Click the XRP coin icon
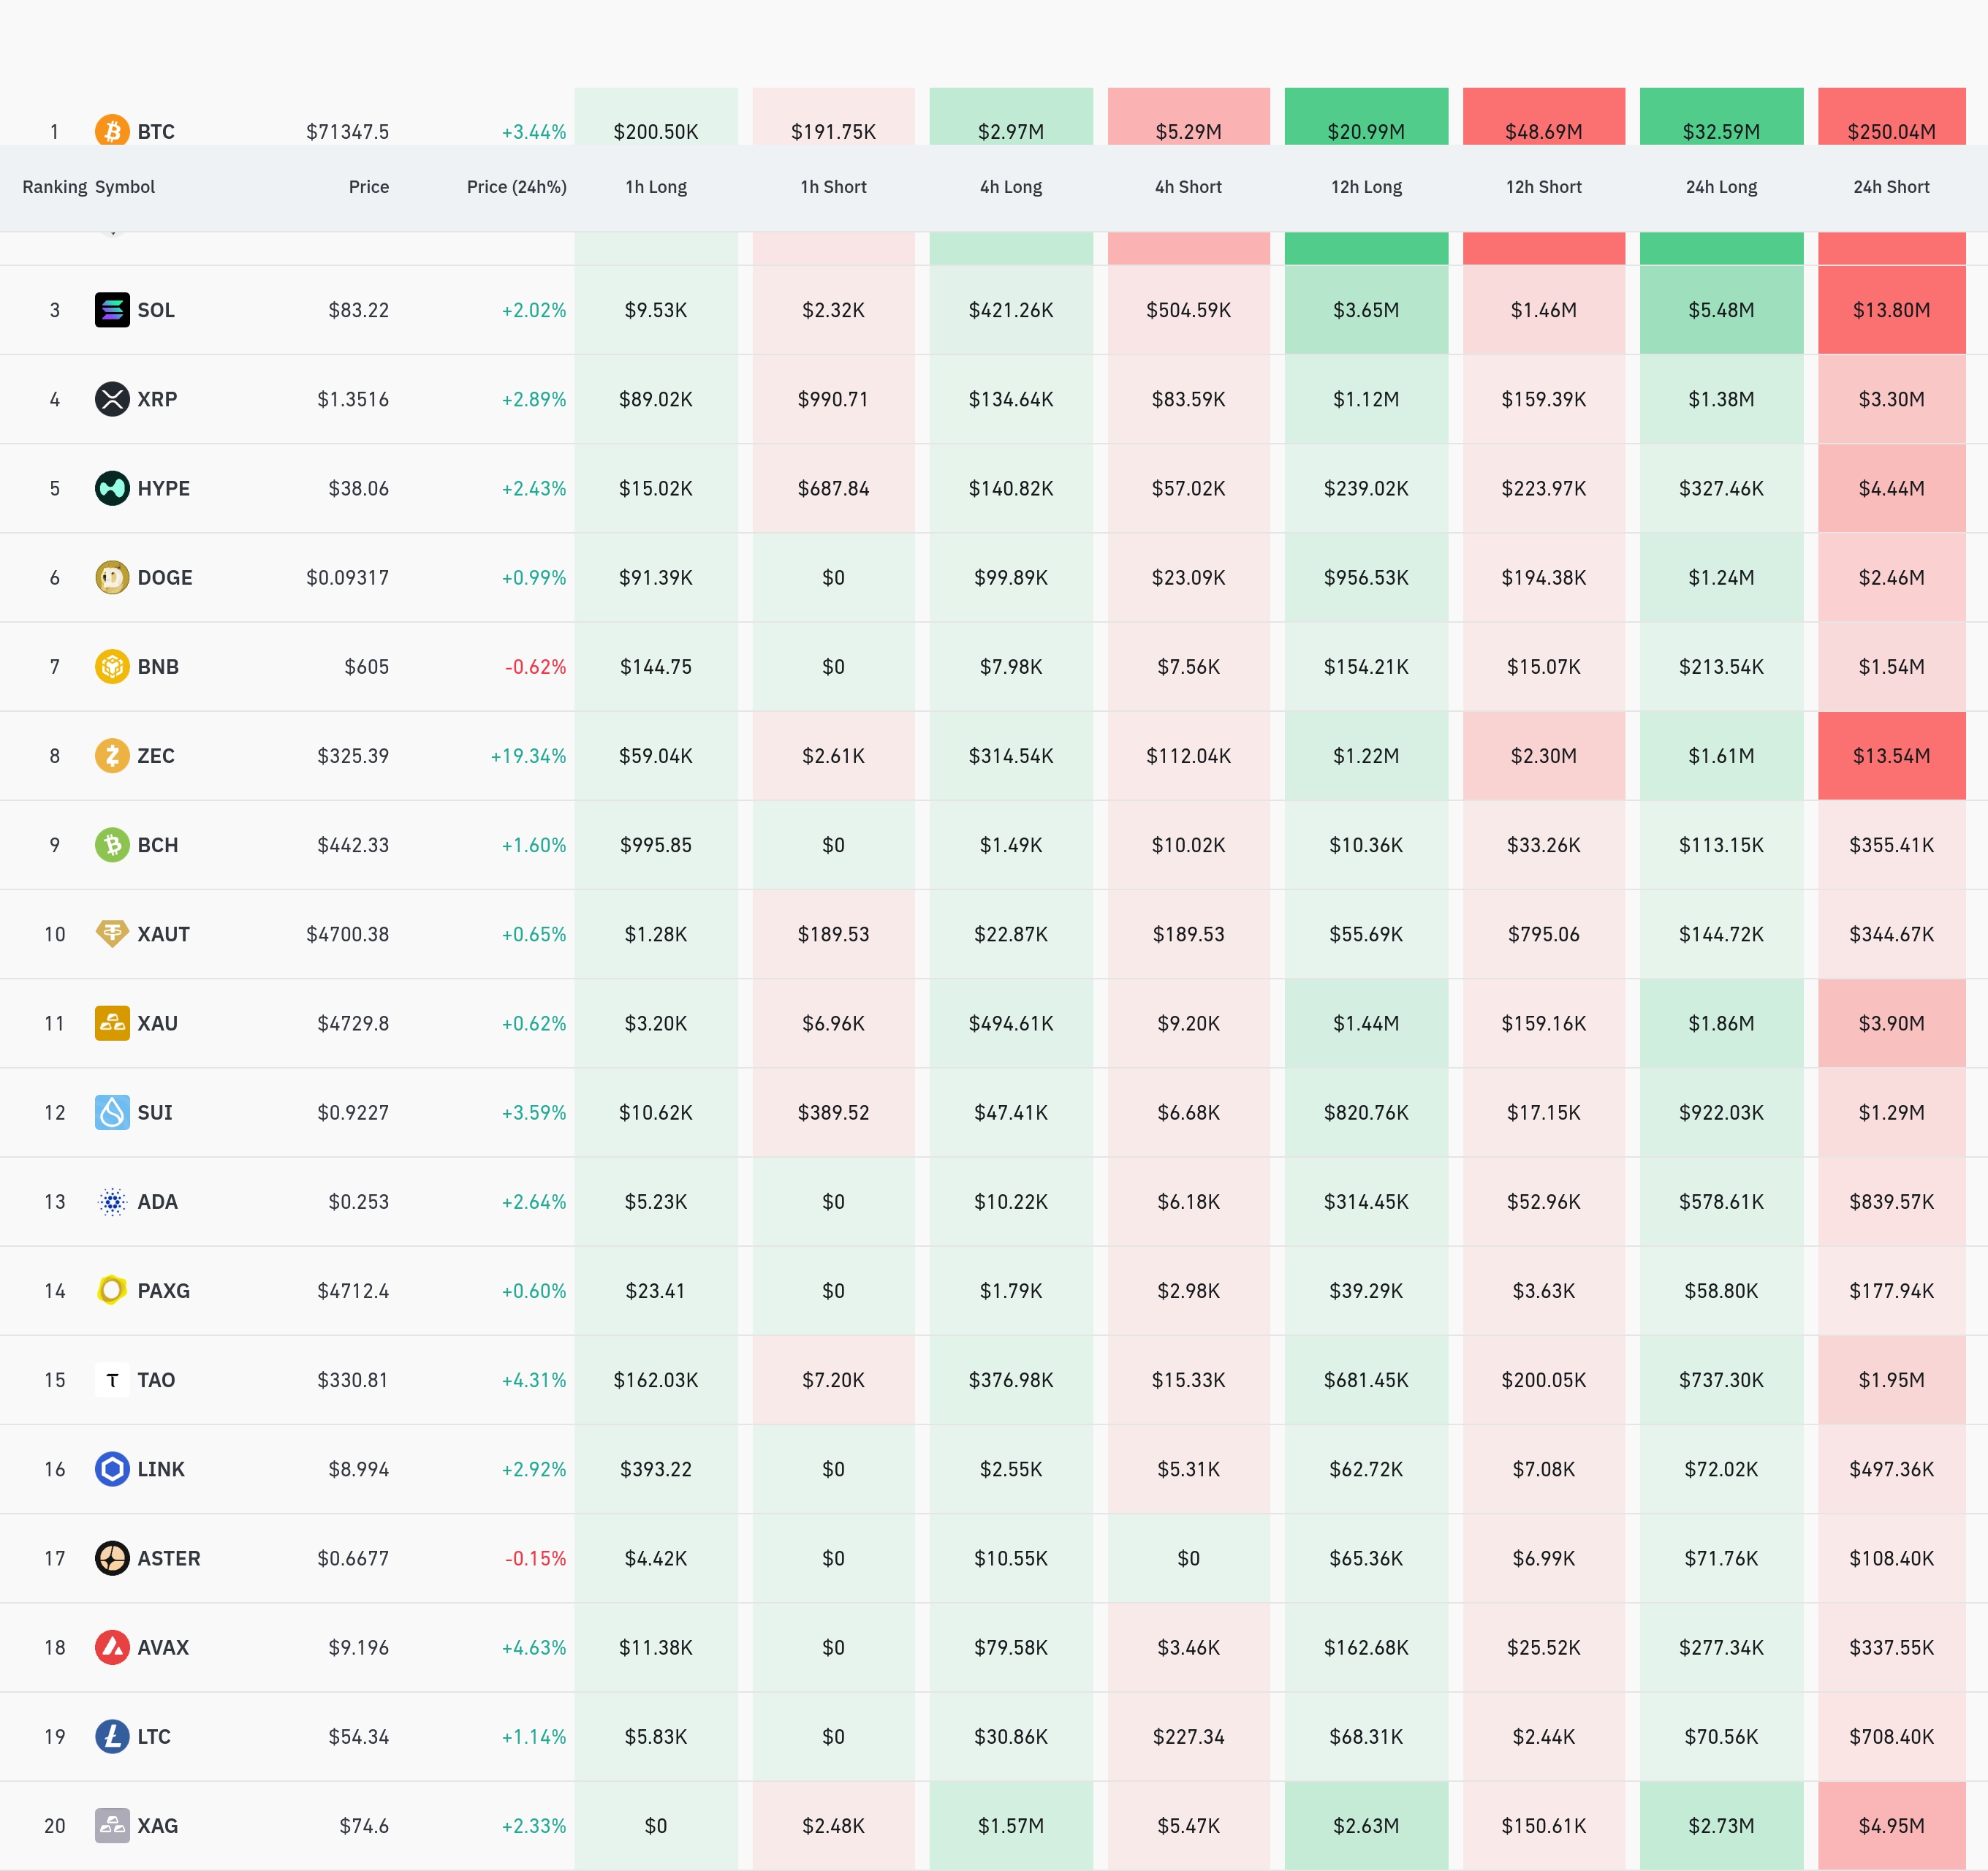 tap(112, 399)
